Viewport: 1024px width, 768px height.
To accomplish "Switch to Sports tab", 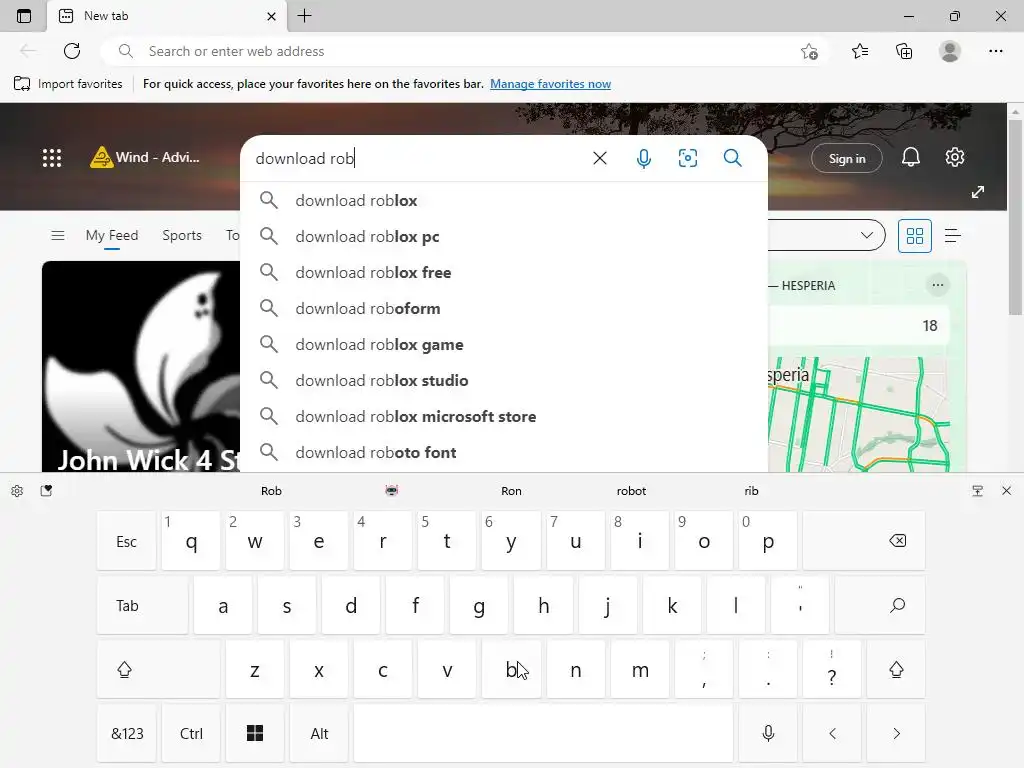I will coord(182,235).
